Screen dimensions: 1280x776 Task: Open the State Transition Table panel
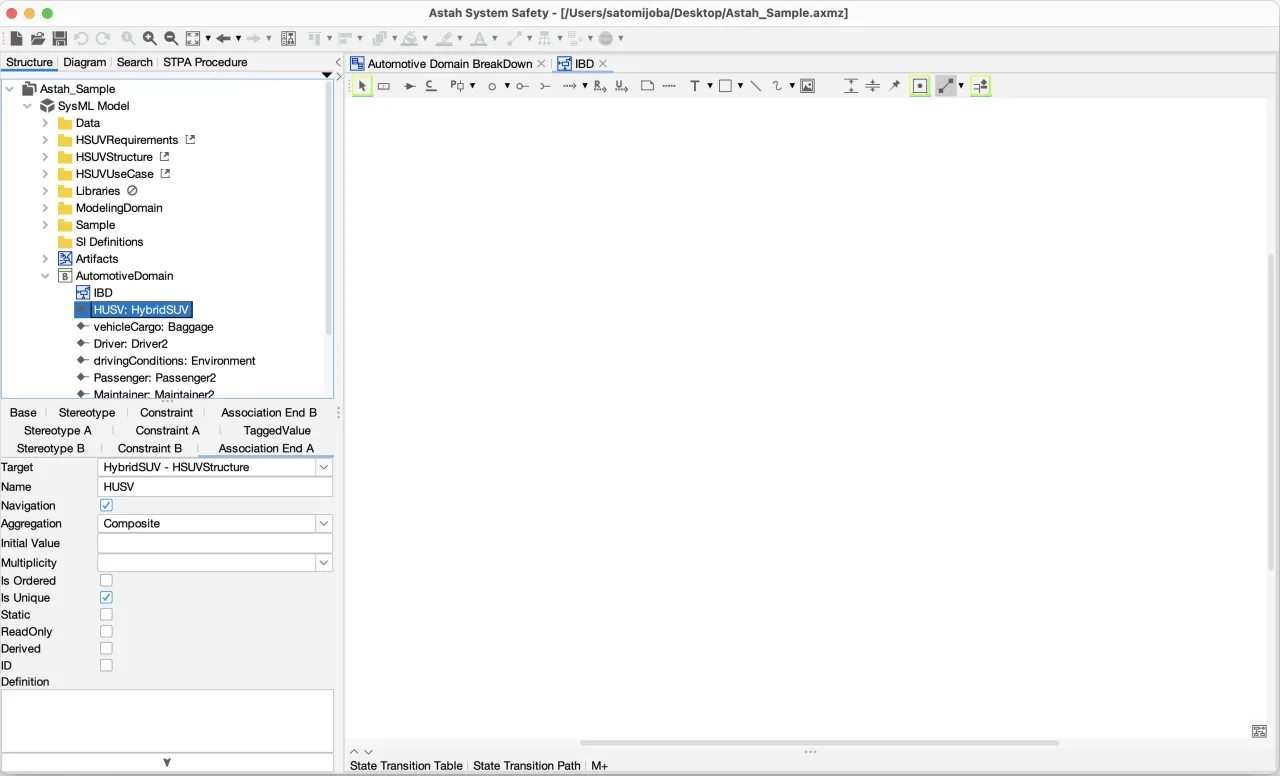(406, 766)
